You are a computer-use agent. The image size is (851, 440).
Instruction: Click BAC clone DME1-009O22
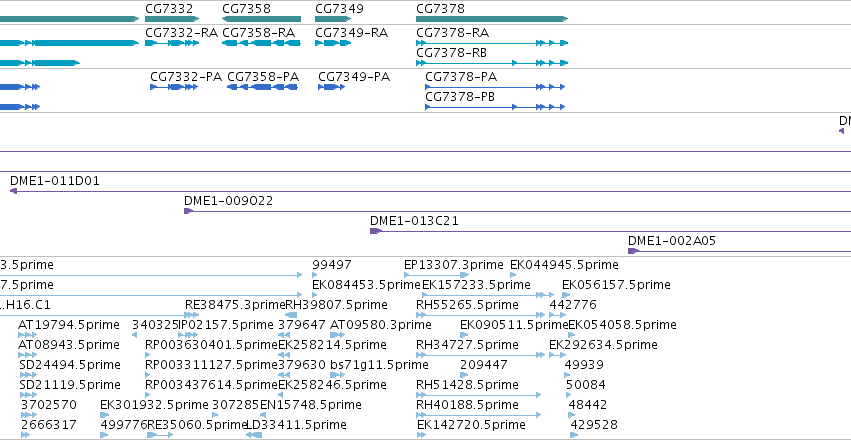[228, 201]
